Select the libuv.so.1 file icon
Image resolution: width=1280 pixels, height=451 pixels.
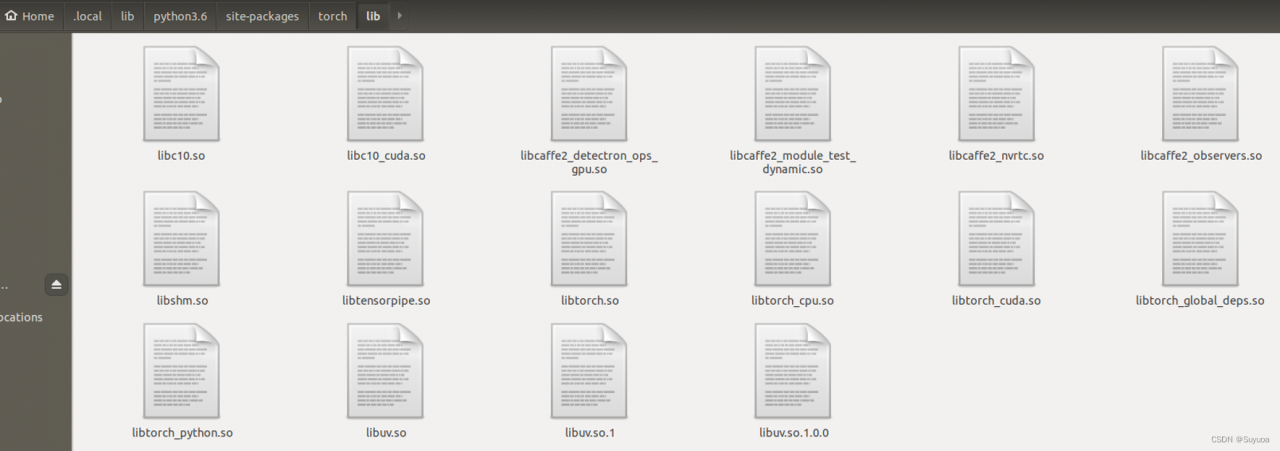click(x=589, y=371)
